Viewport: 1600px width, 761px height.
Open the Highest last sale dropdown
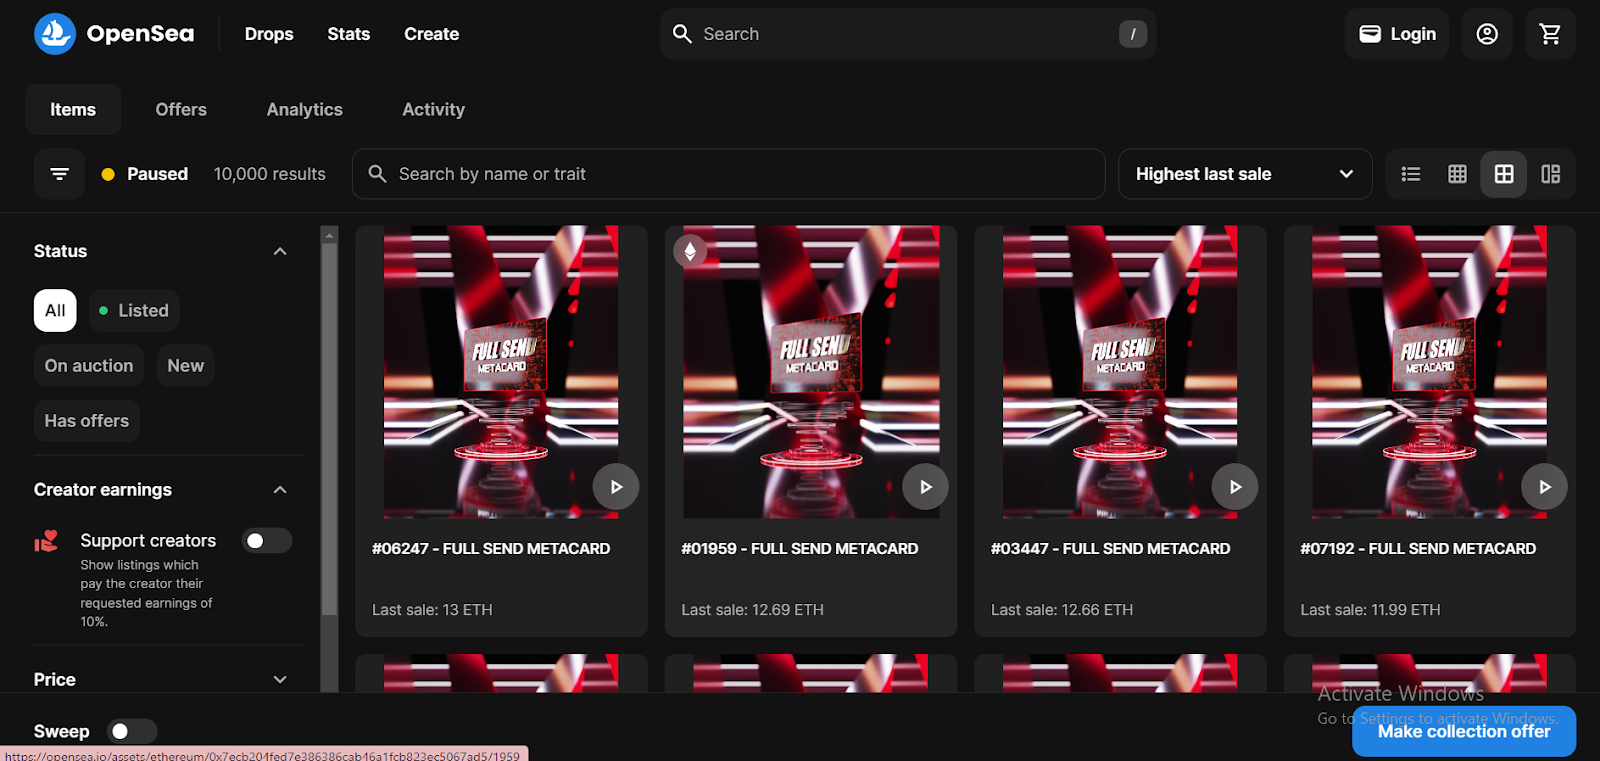point(1244,174)
